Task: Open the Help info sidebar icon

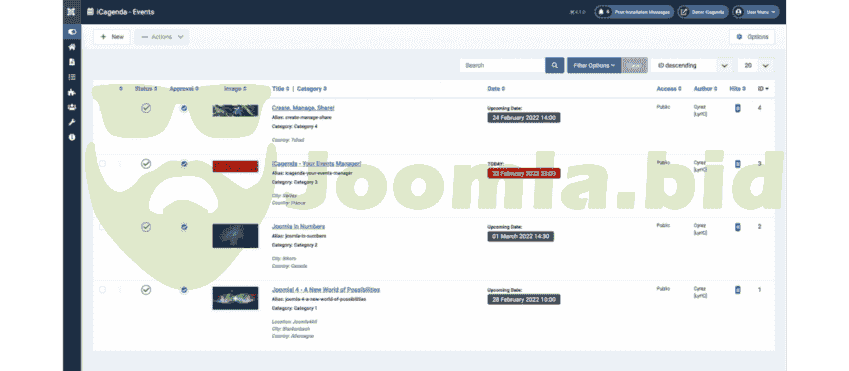Action: tap(72, 138)
